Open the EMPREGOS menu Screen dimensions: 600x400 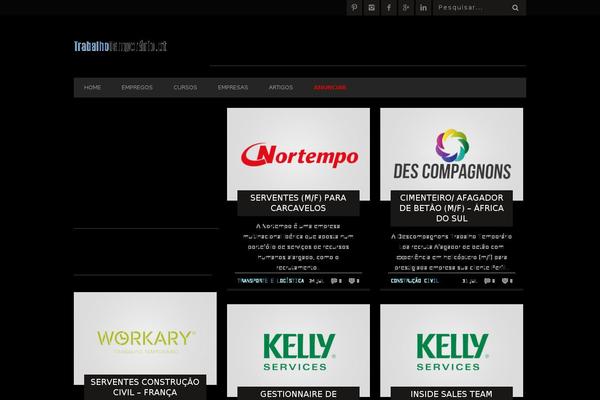[137, 88]
